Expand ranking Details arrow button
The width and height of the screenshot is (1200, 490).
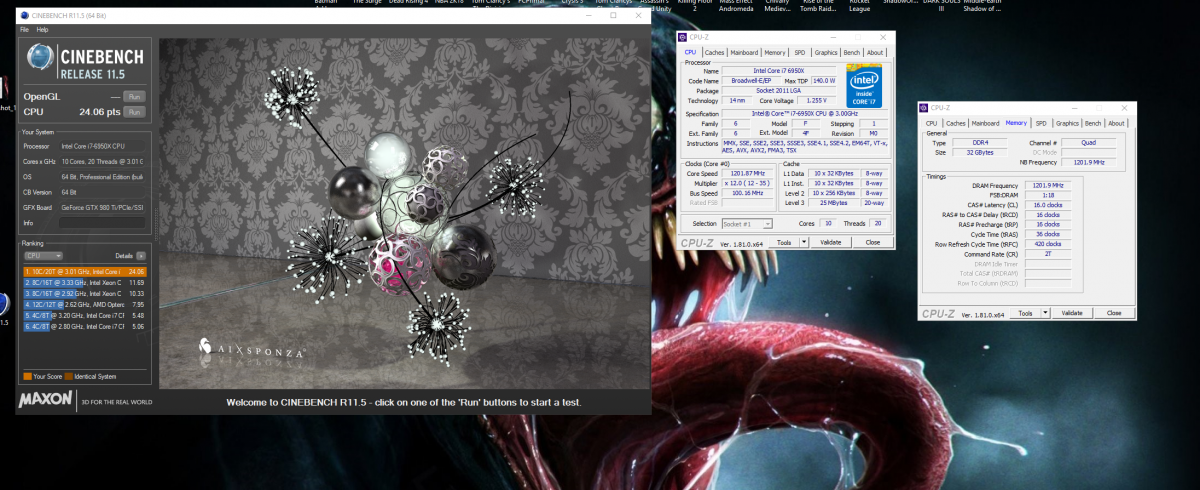coord(142,256)
